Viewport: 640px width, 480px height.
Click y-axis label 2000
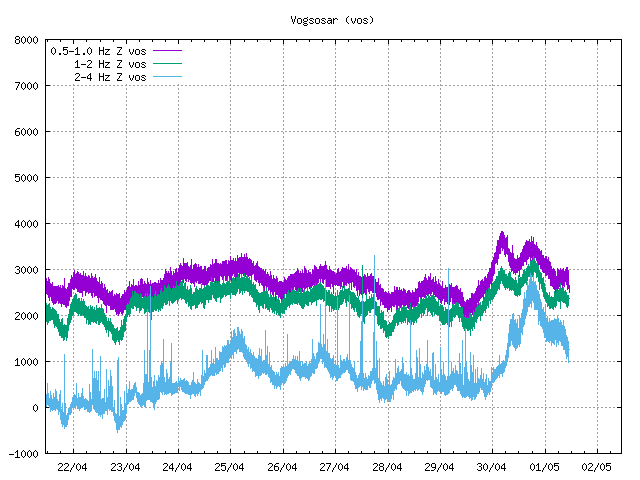(26, 316)
